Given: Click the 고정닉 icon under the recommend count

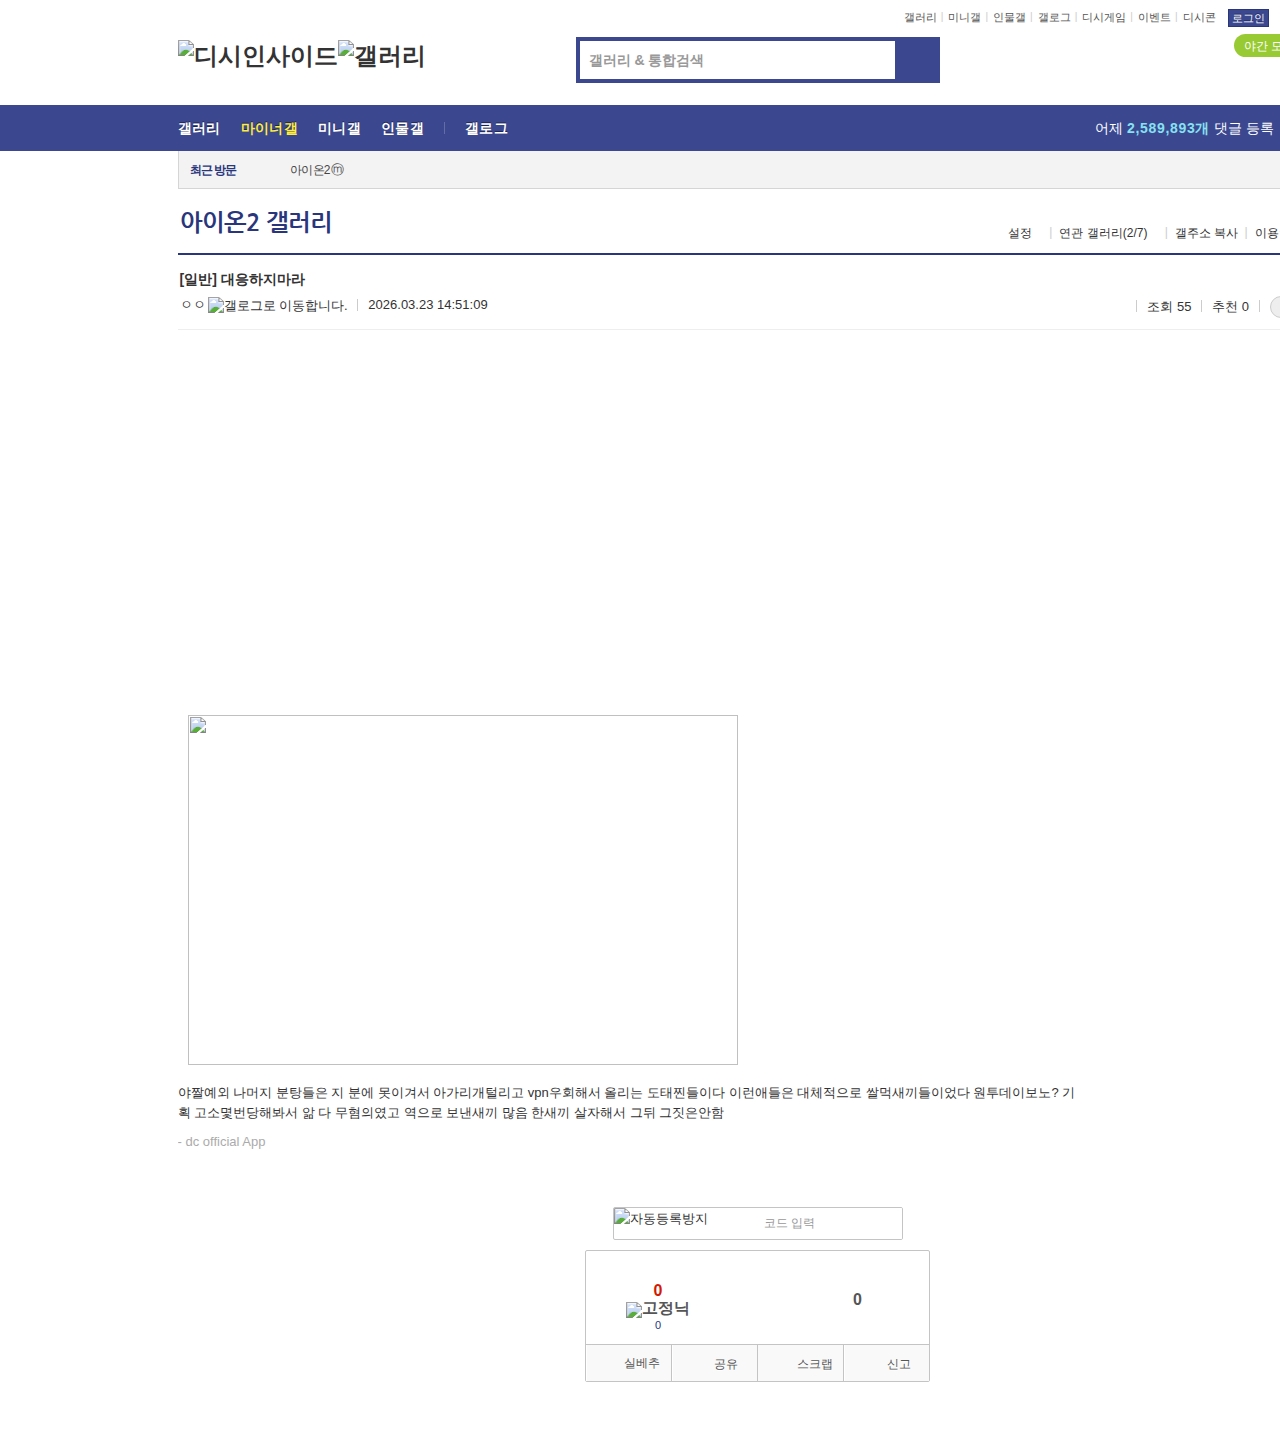Looking at the screenshot, I should [x=657, y=1309].
